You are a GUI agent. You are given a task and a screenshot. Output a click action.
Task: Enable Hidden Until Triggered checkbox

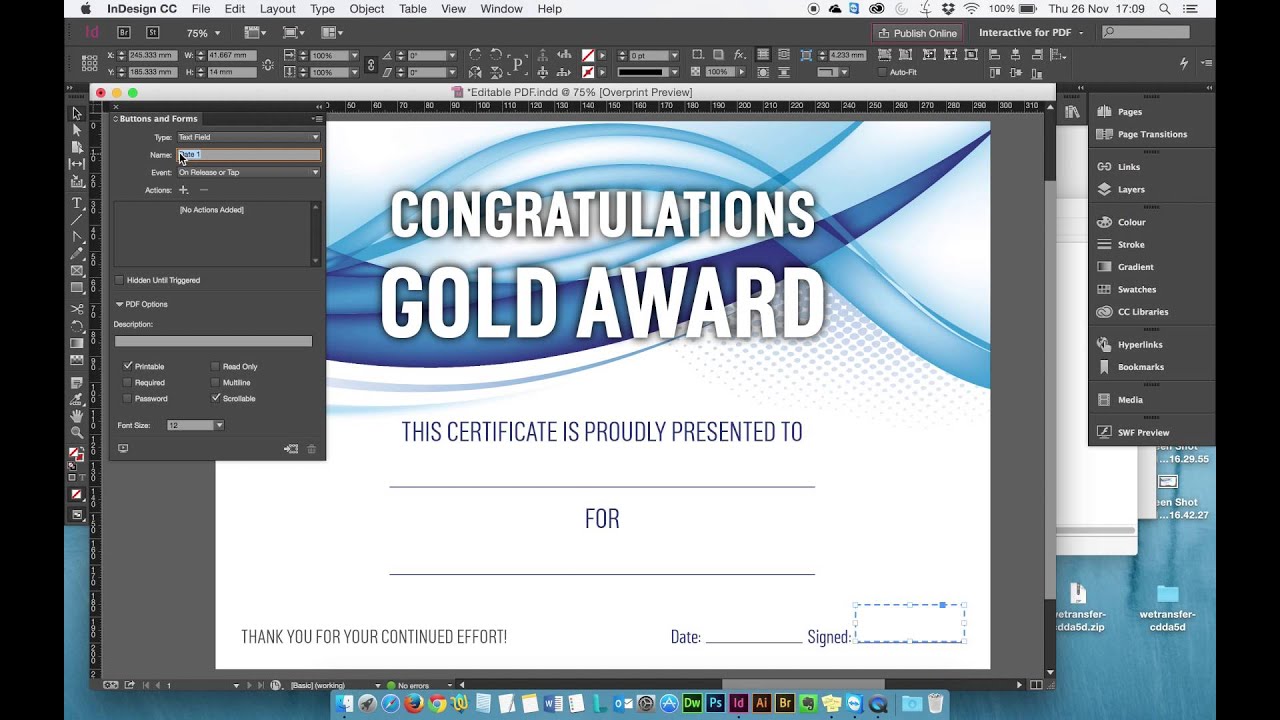click(119, 280)
